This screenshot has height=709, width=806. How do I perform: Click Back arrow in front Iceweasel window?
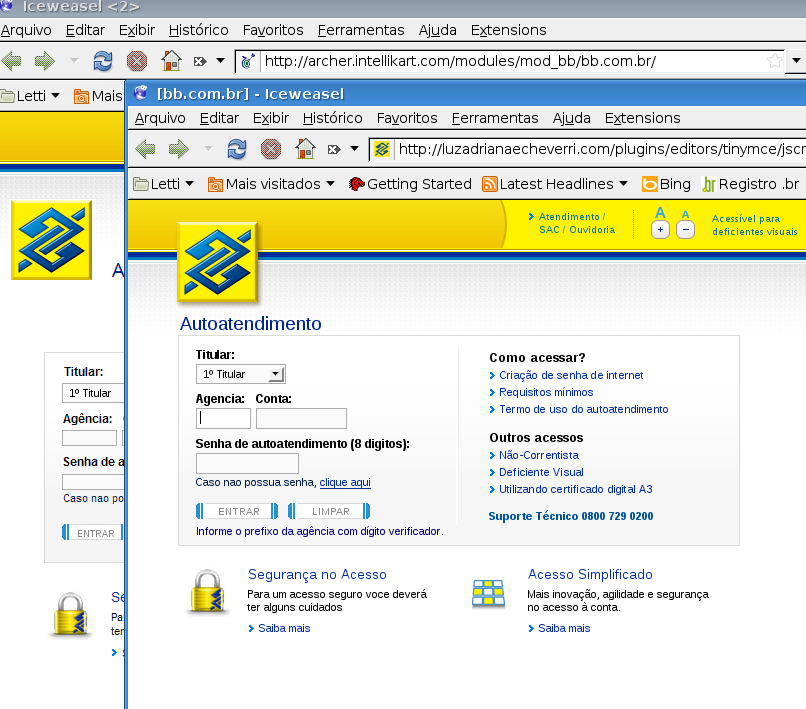(145, 149)
